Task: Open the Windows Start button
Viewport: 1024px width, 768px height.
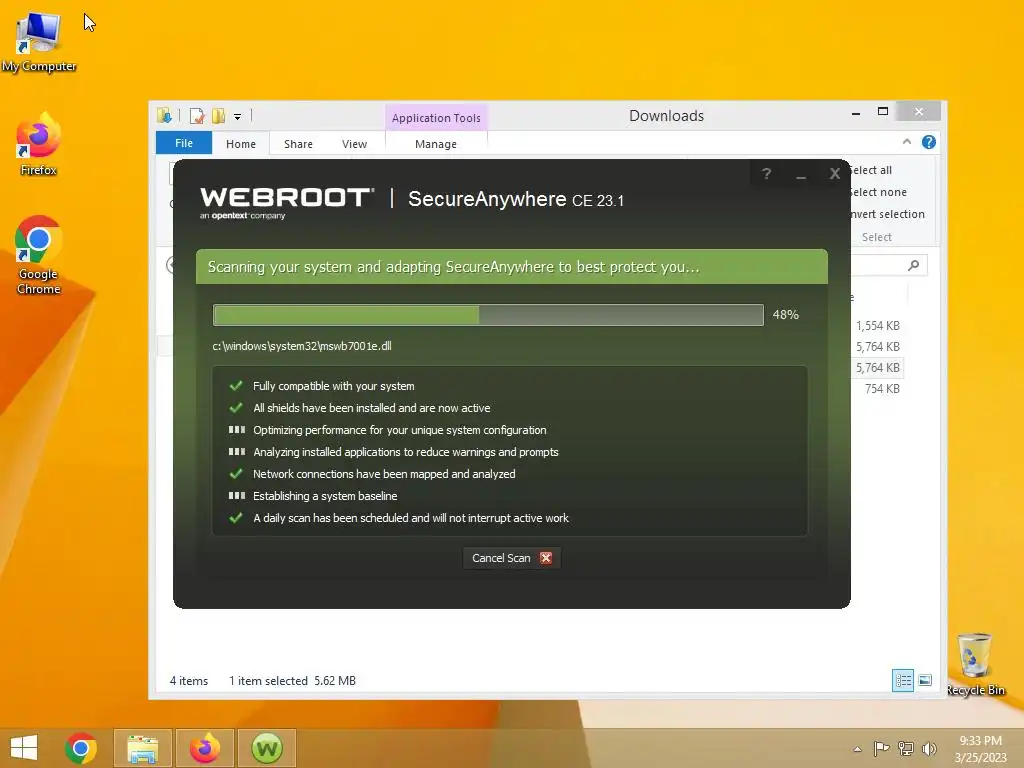Action: click(24, 748)
